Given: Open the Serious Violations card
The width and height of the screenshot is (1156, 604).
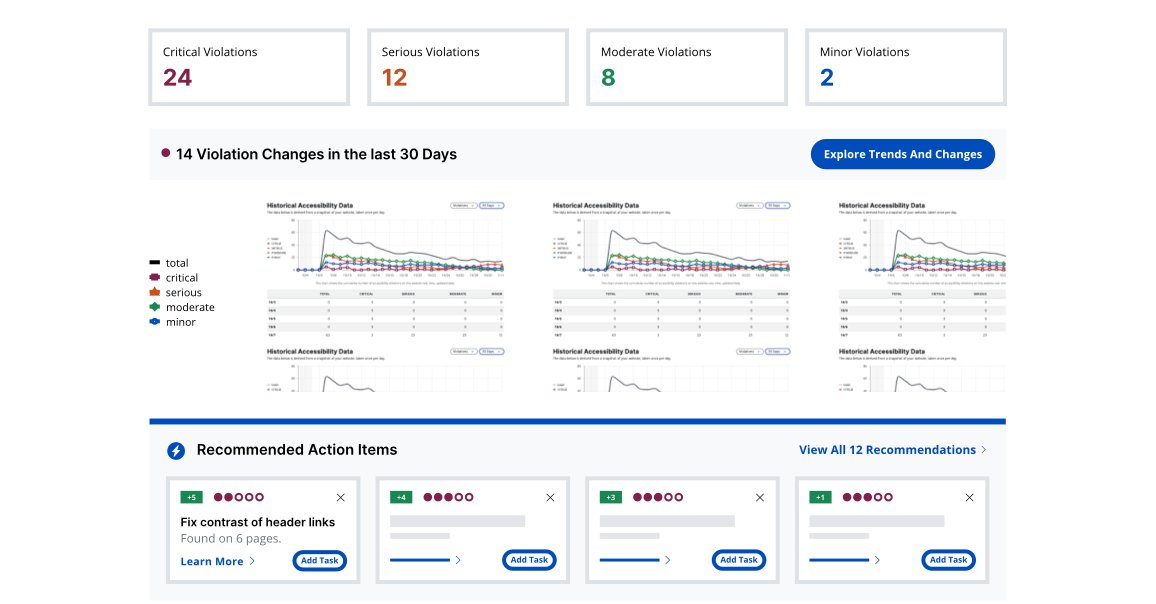Looking at the screenshot, I should click(x=467, y=67).
